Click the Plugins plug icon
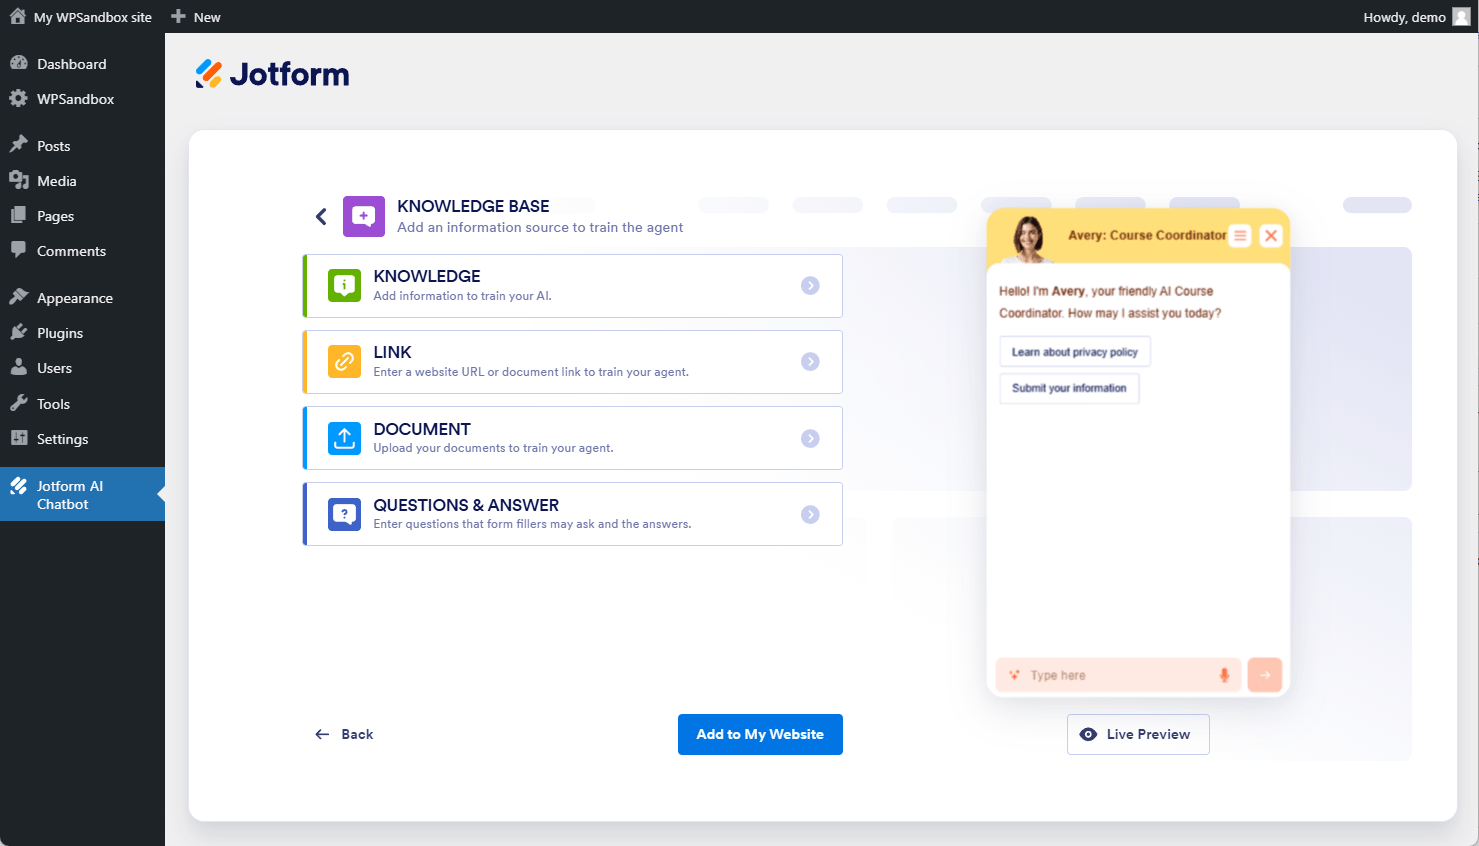Image resolution: width=1479 pixels, height=846 pixels. [19, 332]
